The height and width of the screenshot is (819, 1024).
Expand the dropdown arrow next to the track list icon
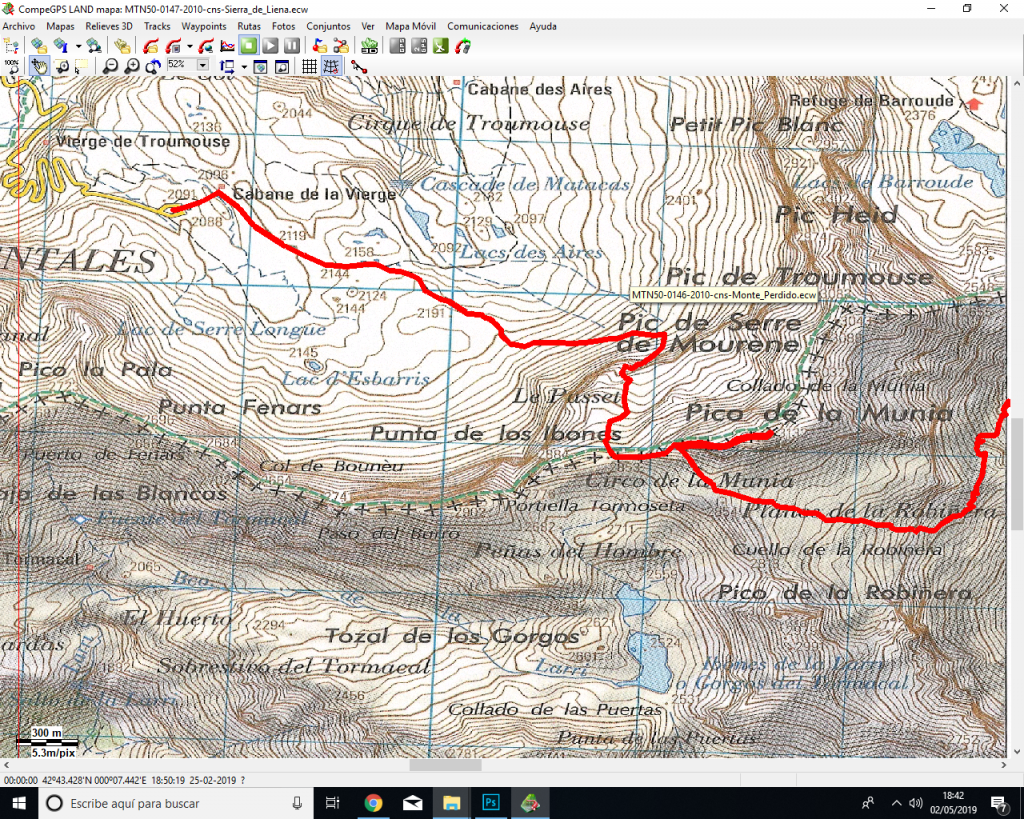click(x=189, y=45)
